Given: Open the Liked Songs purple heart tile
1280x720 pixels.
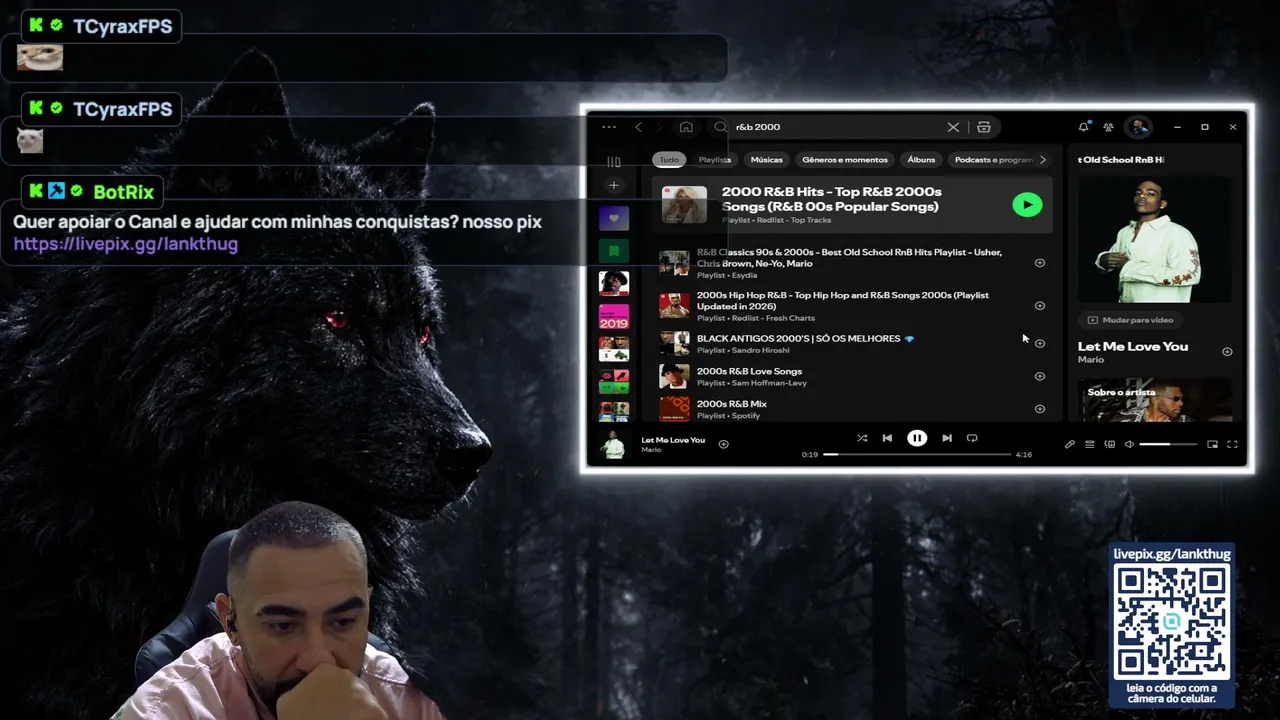Looking at the screenshot, I should pos(614,218).
